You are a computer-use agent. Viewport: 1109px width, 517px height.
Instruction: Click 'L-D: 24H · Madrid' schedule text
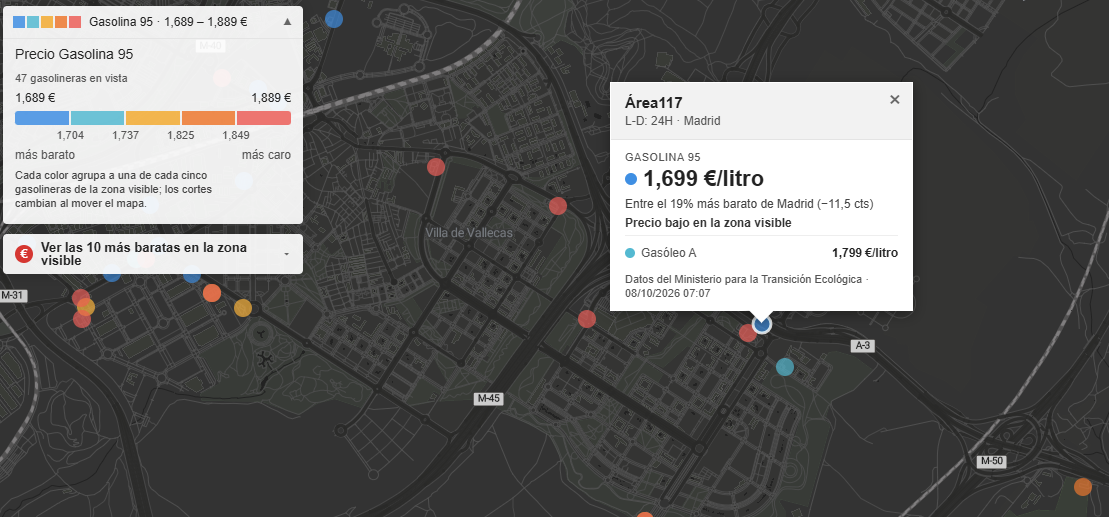tap(673, 121)
